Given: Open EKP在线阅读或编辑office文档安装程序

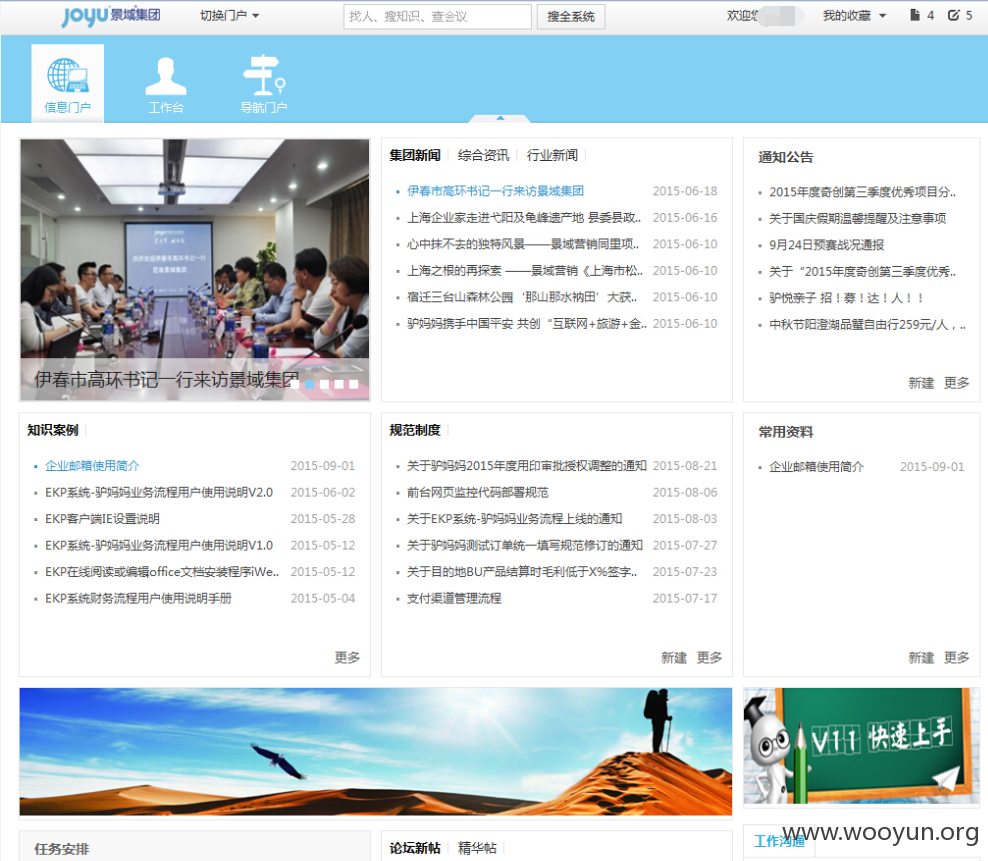Looking at the screenshot, I should click(162, 572).
